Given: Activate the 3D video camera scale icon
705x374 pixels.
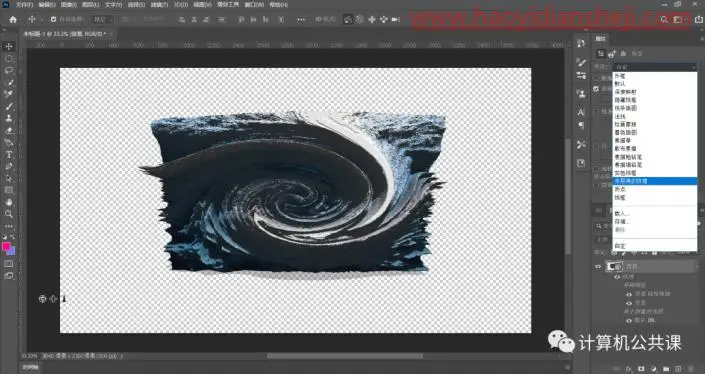Looking at the screenshot, I should 396,19.
